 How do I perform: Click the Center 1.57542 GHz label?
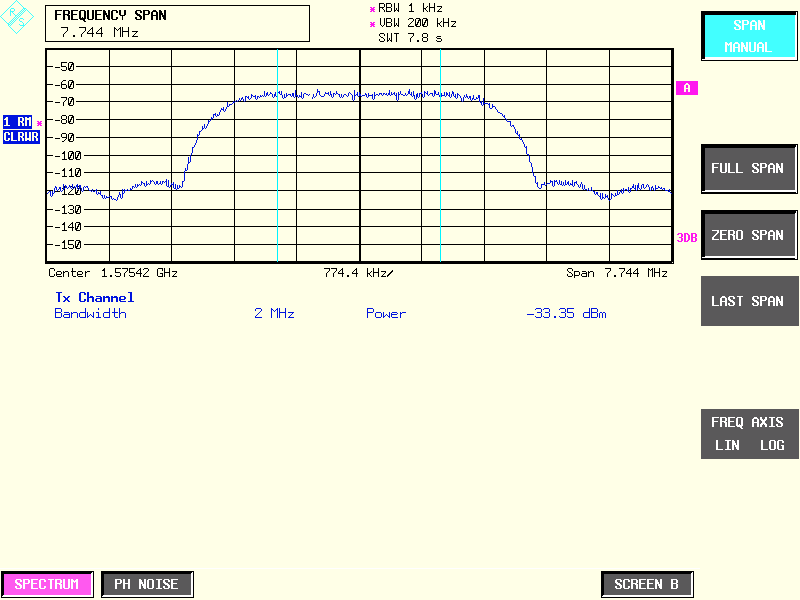pos(112,273)
